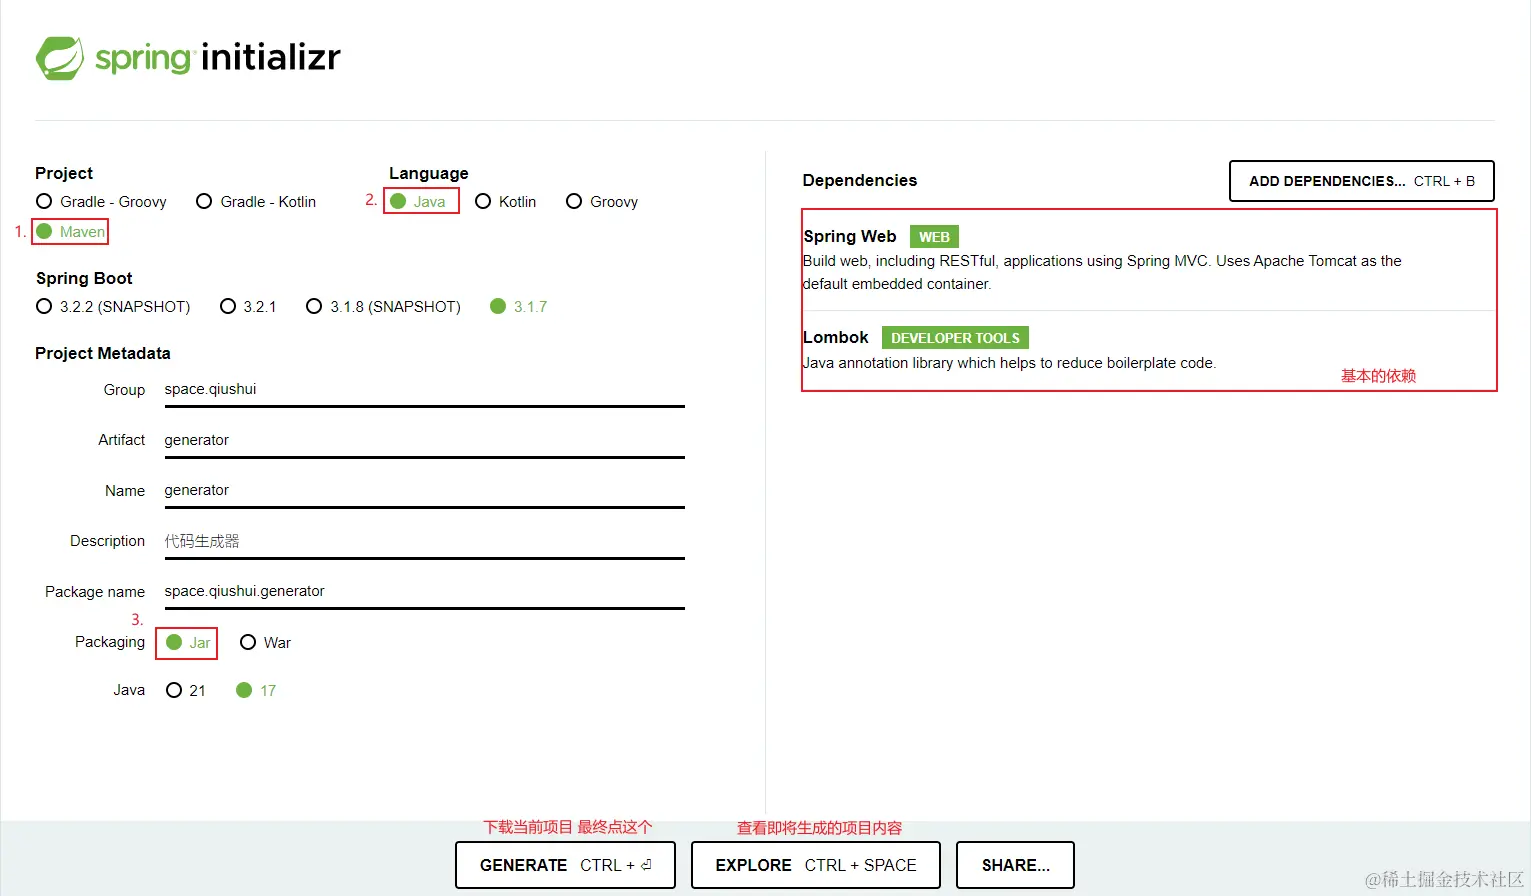The width and height of the screenshot is (1531, 896).
Task: Select Spring Boot version 3.2.1
Action: click(x=248, y=307)
